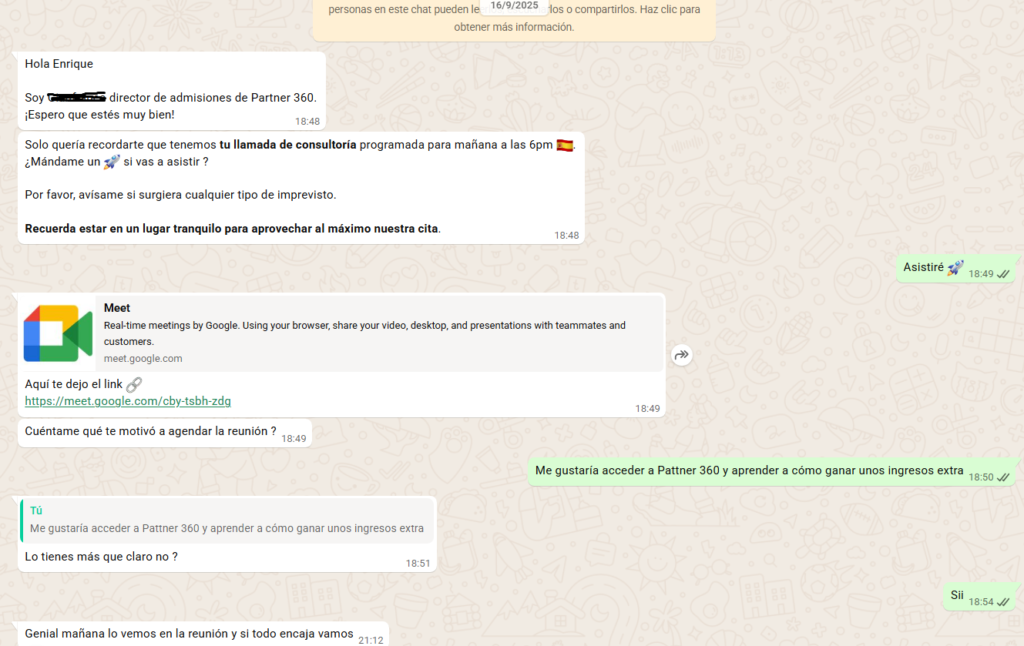Viewport: 1024px width, 646px height.
Task: Click the forward arrow beside the Meet preview
Action: coord(682,355)
